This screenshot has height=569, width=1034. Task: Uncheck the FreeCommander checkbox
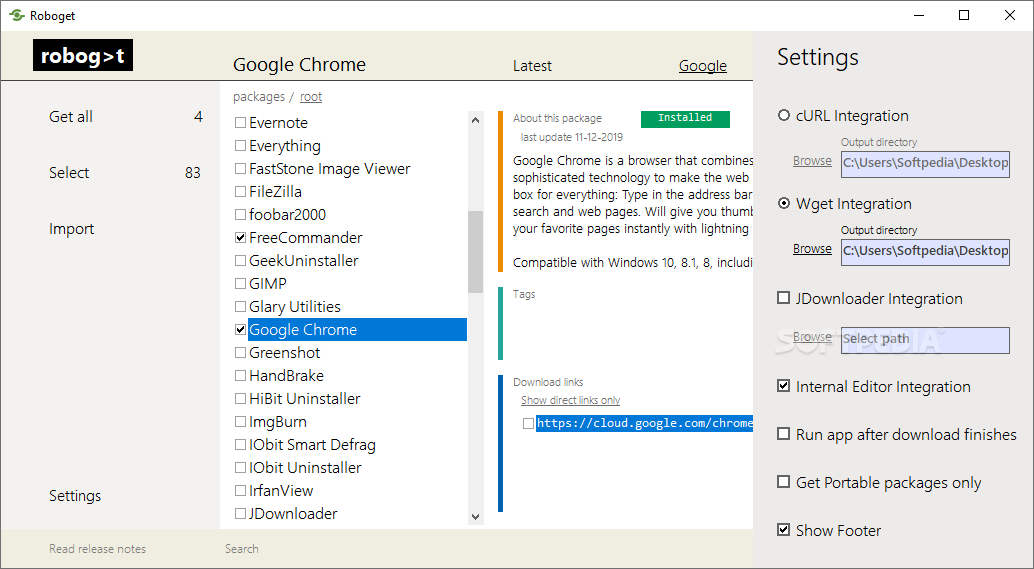click(241, 237)
